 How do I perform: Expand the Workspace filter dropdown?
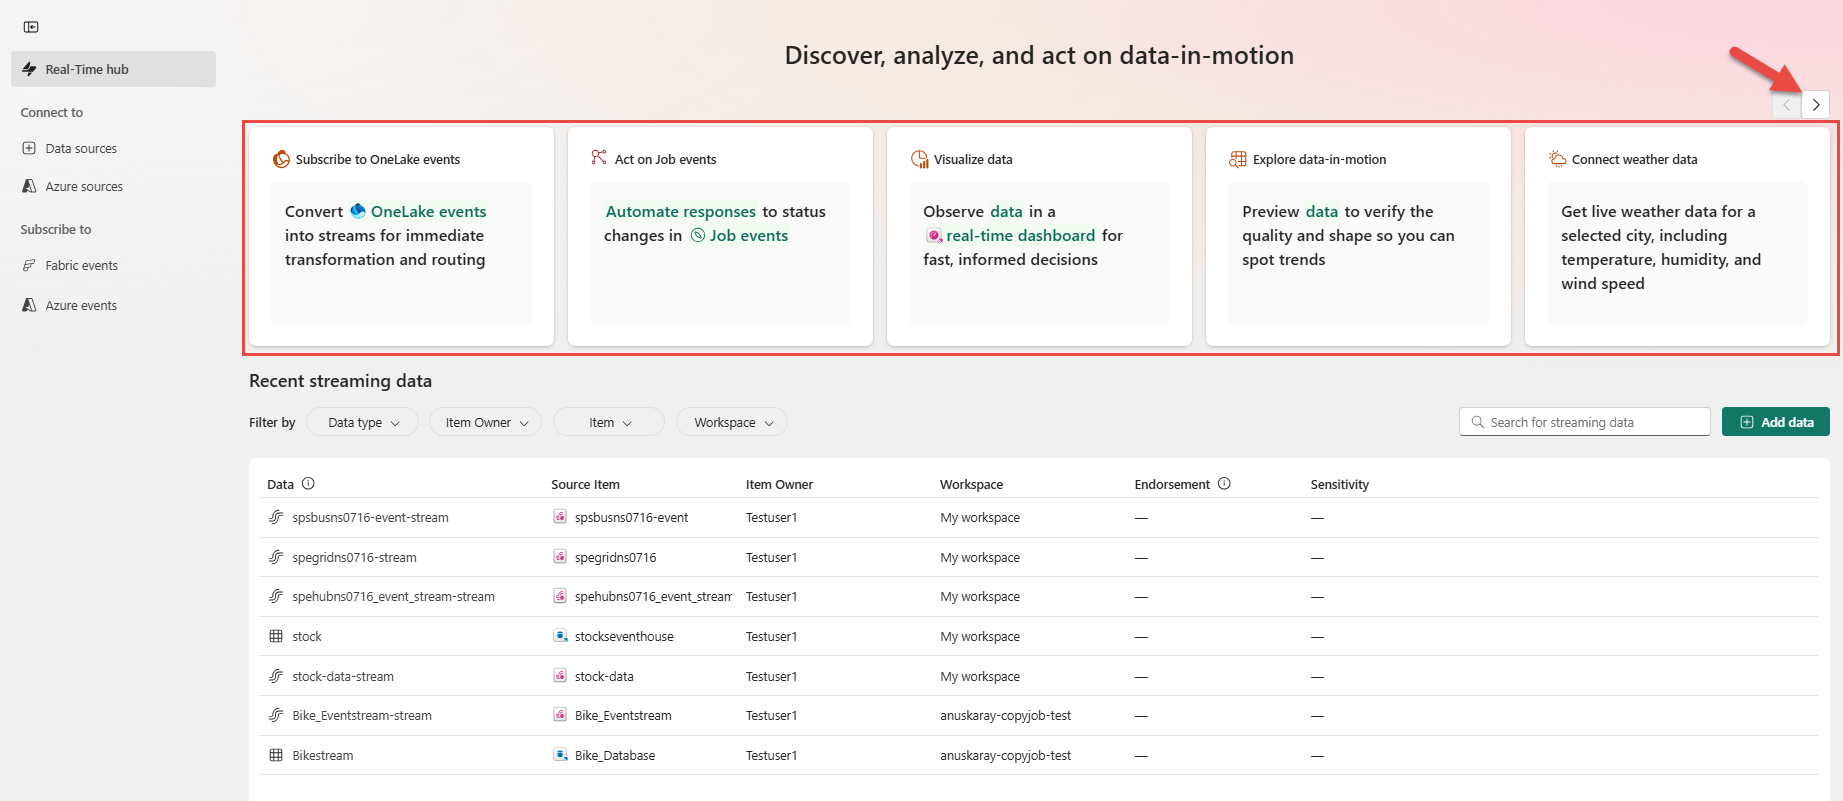pyautogui.click(x=732, y=423)
